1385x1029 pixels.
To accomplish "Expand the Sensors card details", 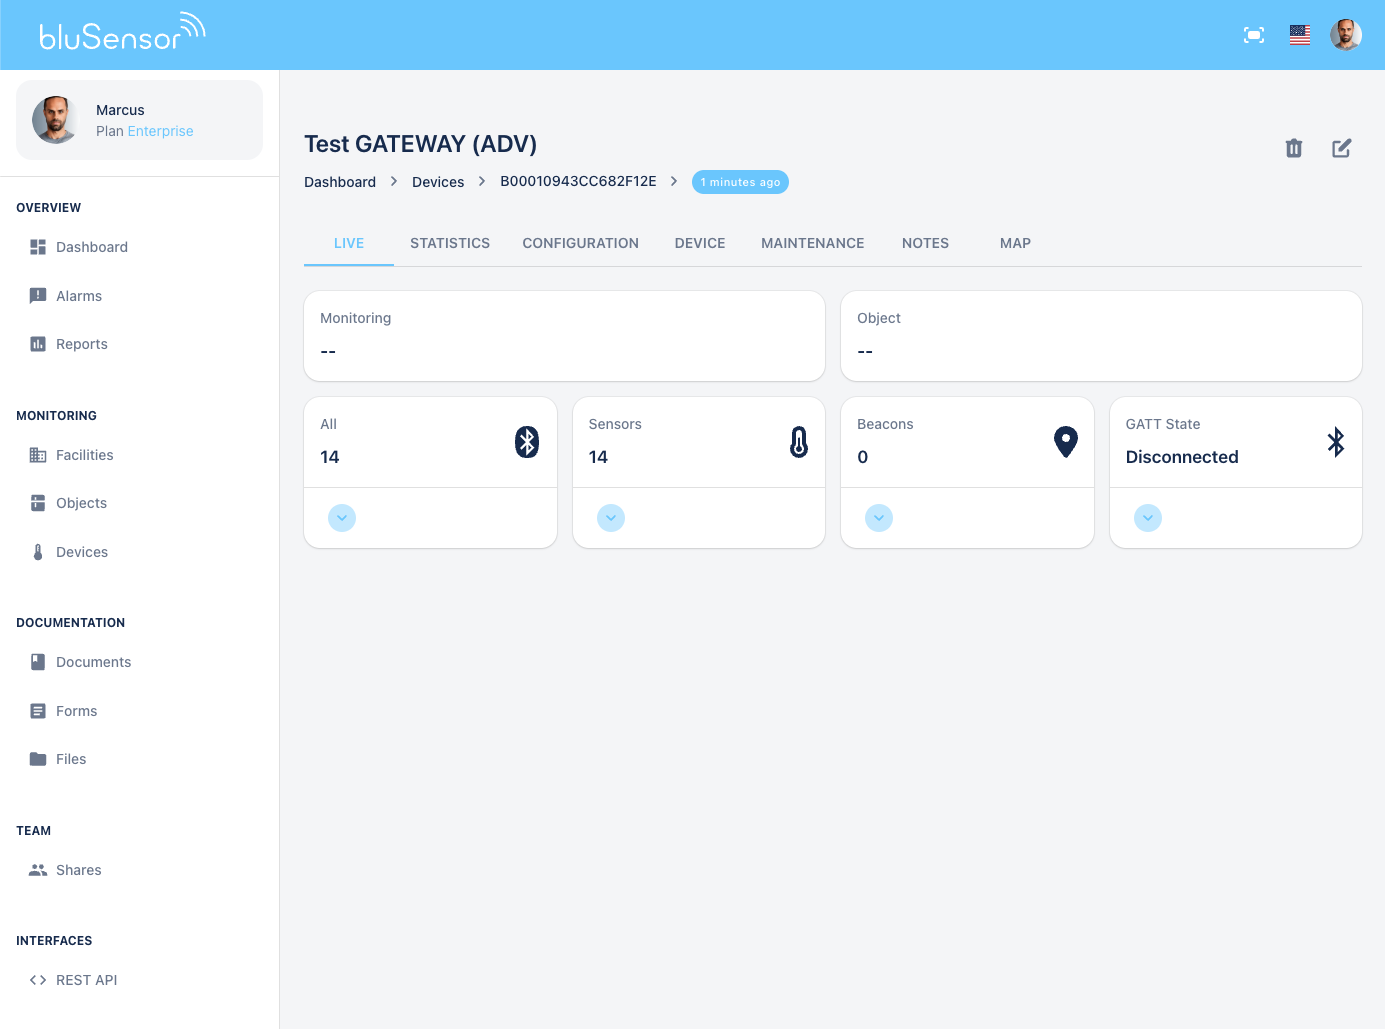I will click(610, 518).
